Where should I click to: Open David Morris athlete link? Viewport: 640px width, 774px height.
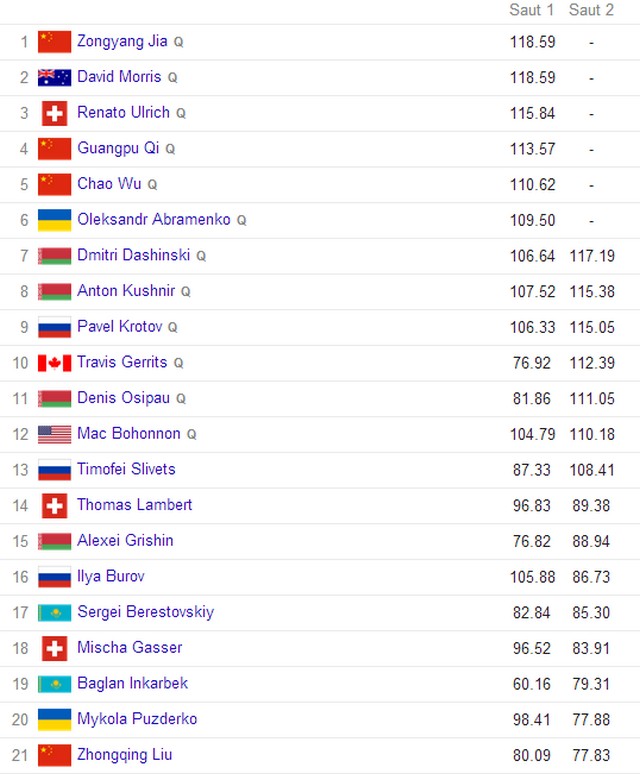119,77
